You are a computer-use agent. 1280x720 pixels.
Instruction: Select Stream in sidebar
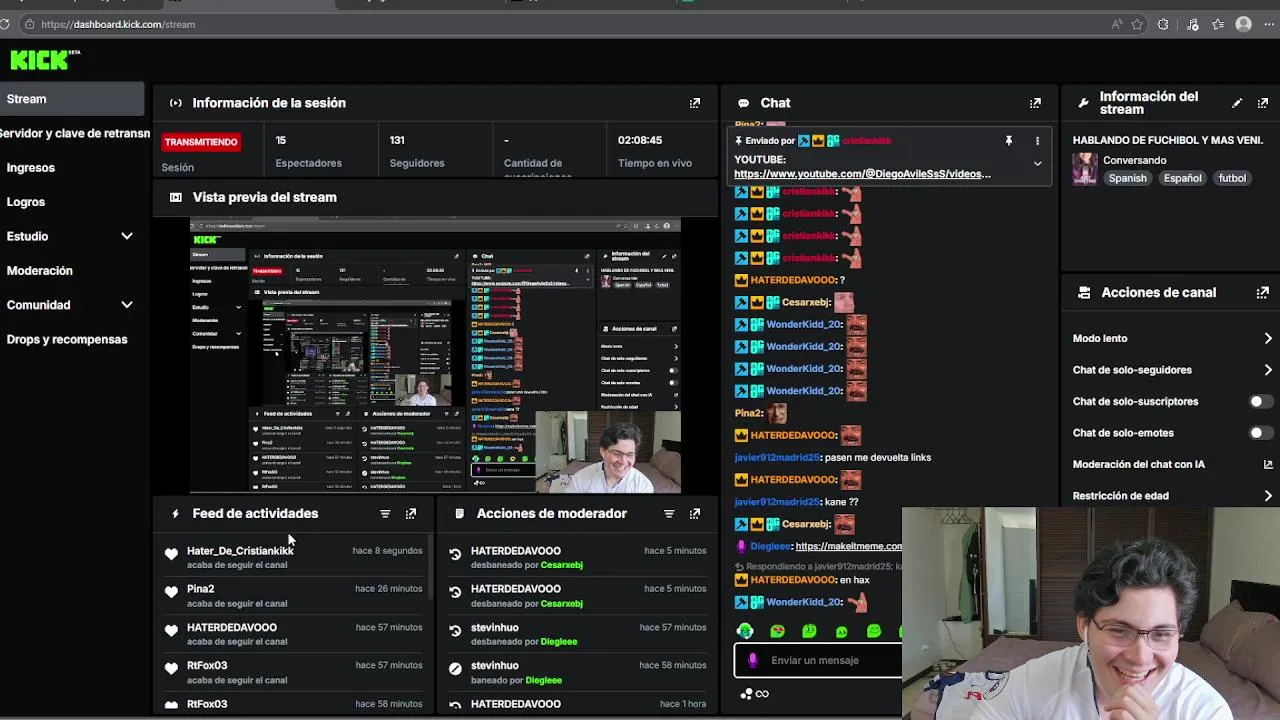click(x=72, y=99)
